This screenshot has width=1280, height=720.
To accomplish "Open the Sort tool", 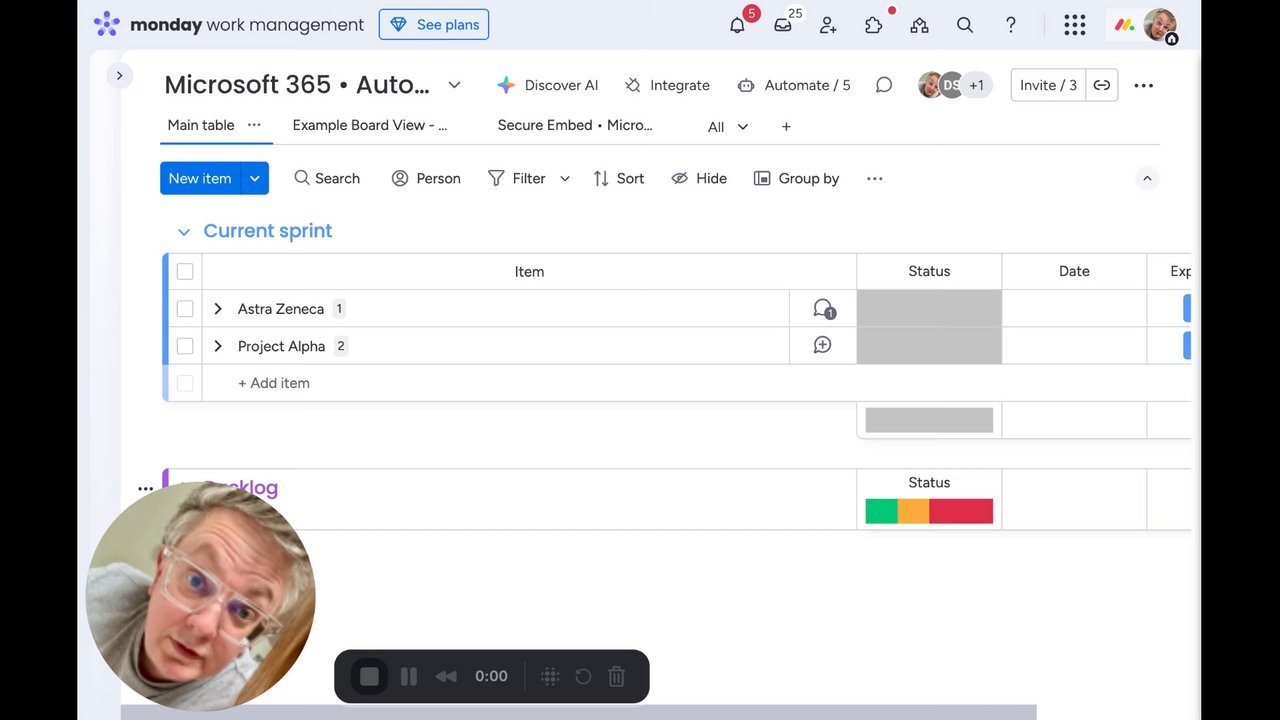I will click(x=619, y=178).
